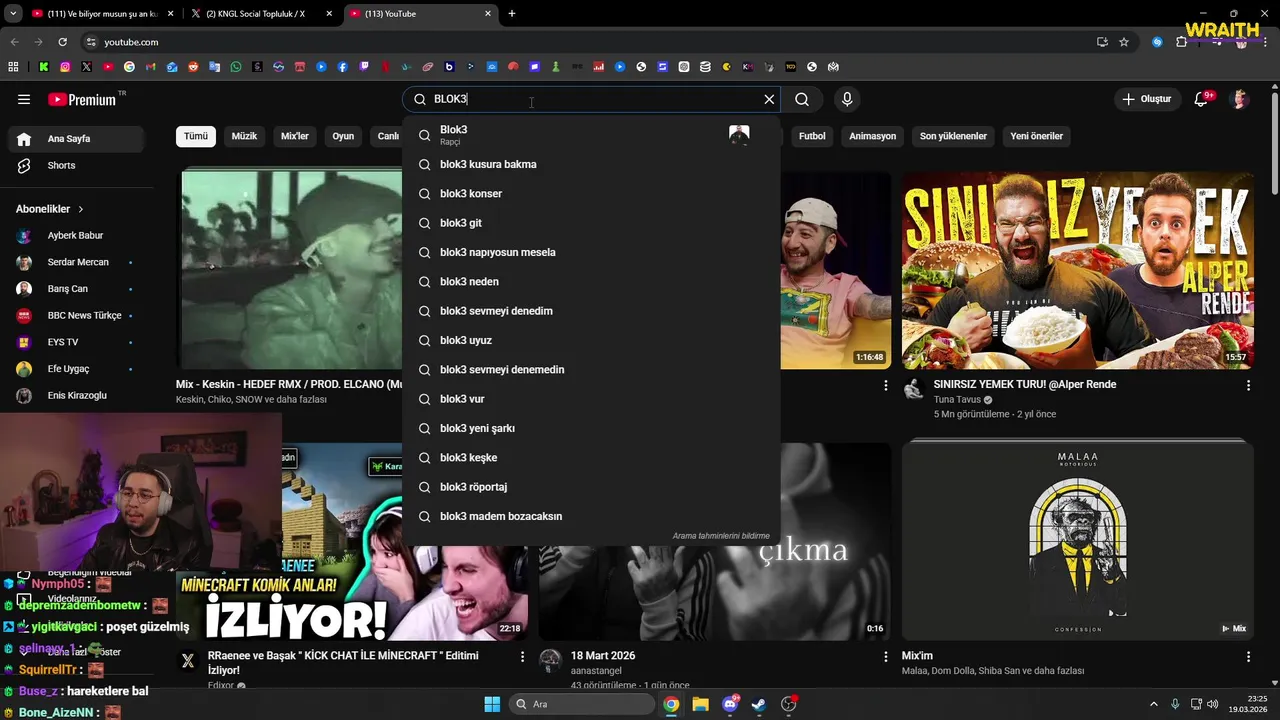
Task: Pick suggestion blok3 vur
Action: pos(591,399)
